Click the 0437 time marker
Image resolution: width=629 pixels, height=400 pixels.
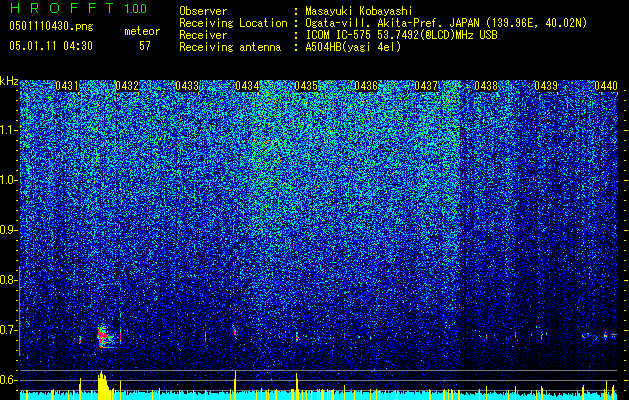[426, 86]
